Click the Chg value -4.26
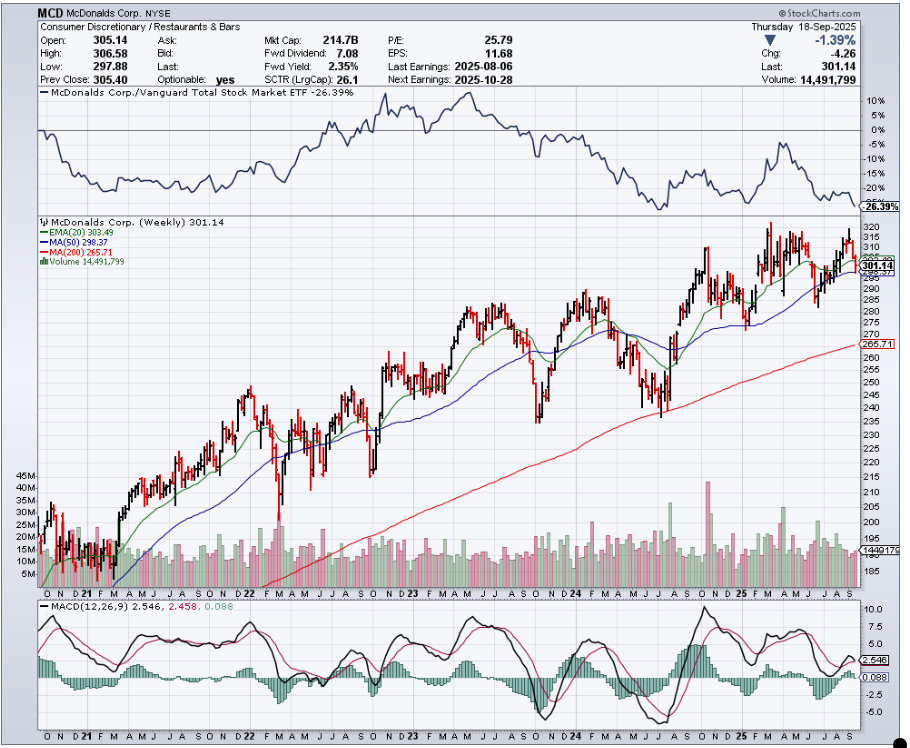 coord(842,53)
